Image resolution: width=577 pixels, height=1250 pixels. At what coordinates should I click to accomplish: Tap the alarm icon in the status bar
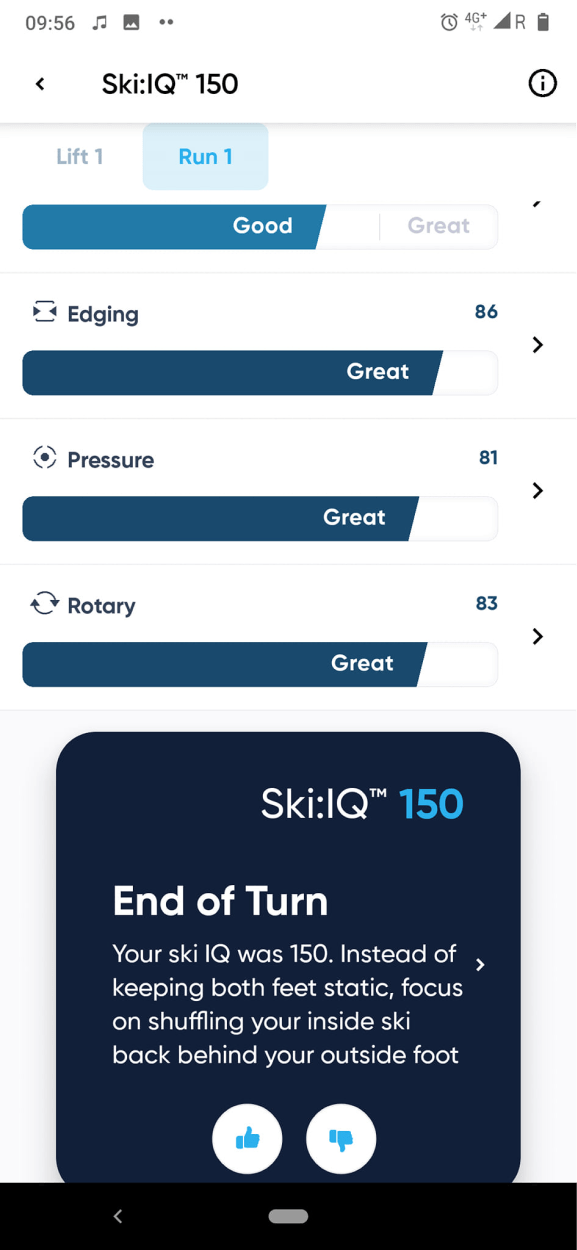[x=449, y=22]
